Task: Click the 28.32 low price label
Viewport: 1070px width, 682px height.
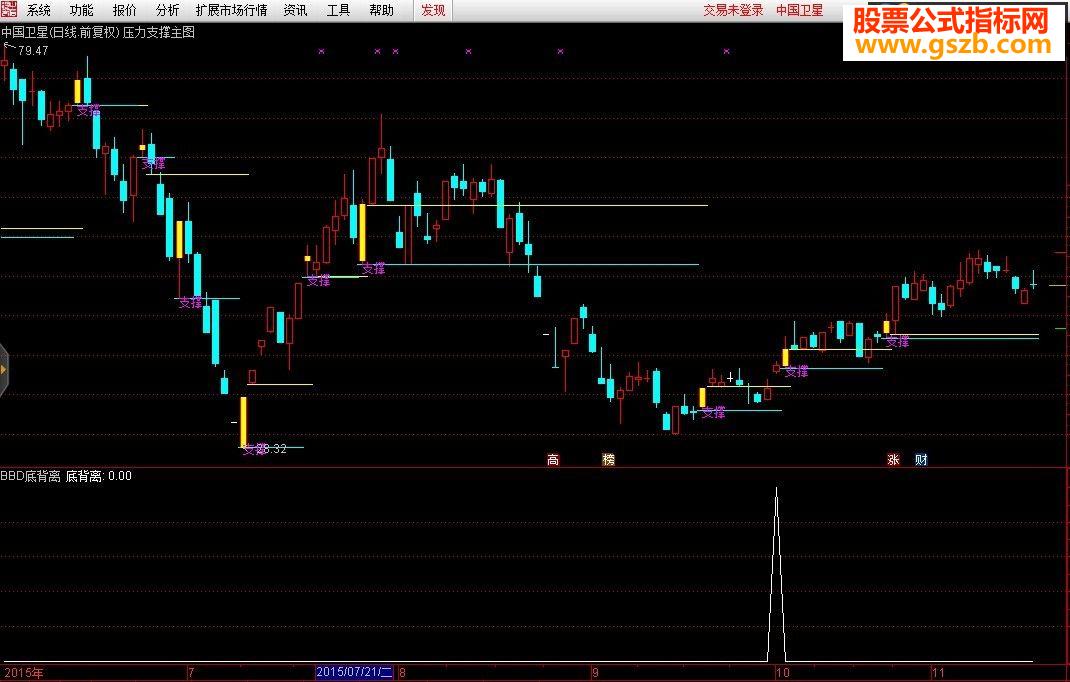Action: pos(272,449)
